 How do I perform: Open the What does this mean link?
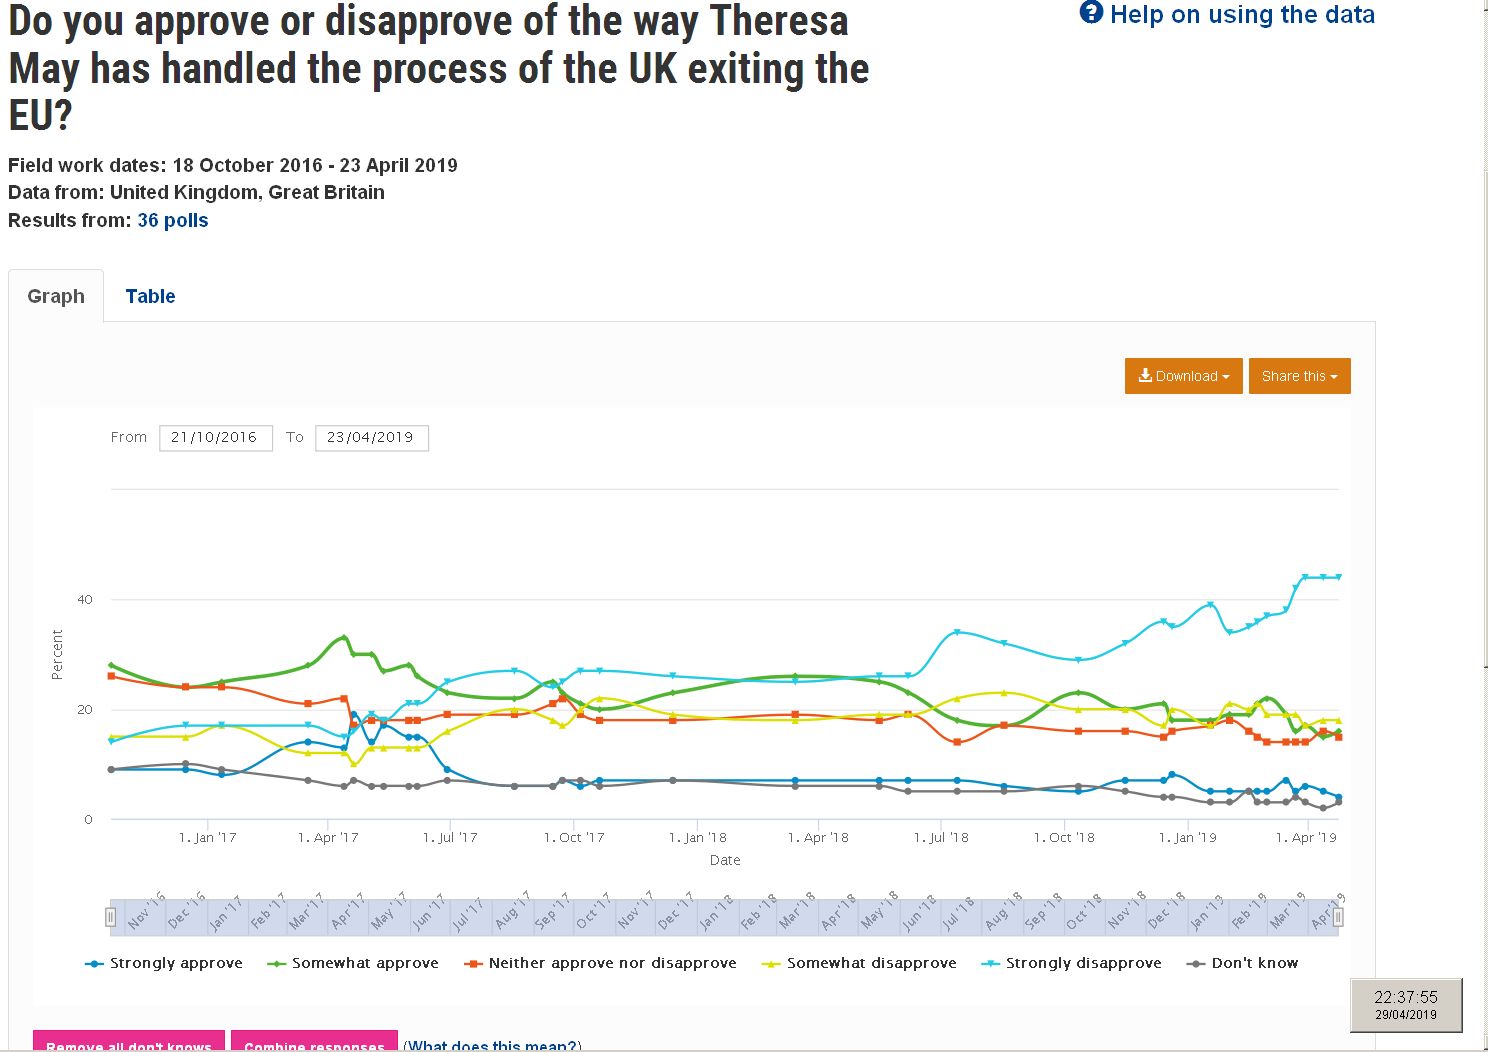[492, 1045]
